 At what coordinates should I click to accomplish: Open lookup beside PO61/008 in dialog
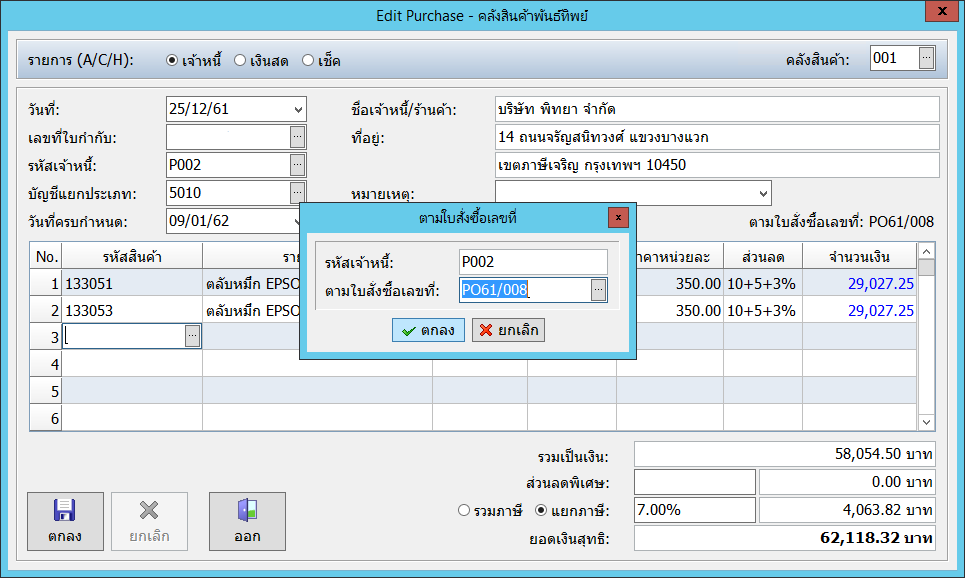pyautogui.click(x=598, y=290)
